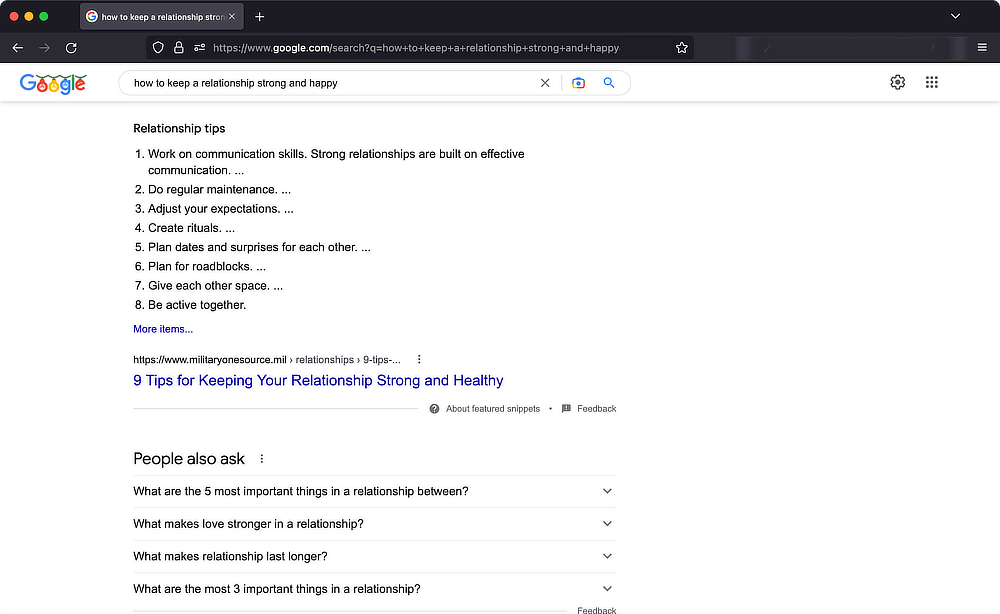Expand "What are the 5 most important things" question

[x=374, y=492]
